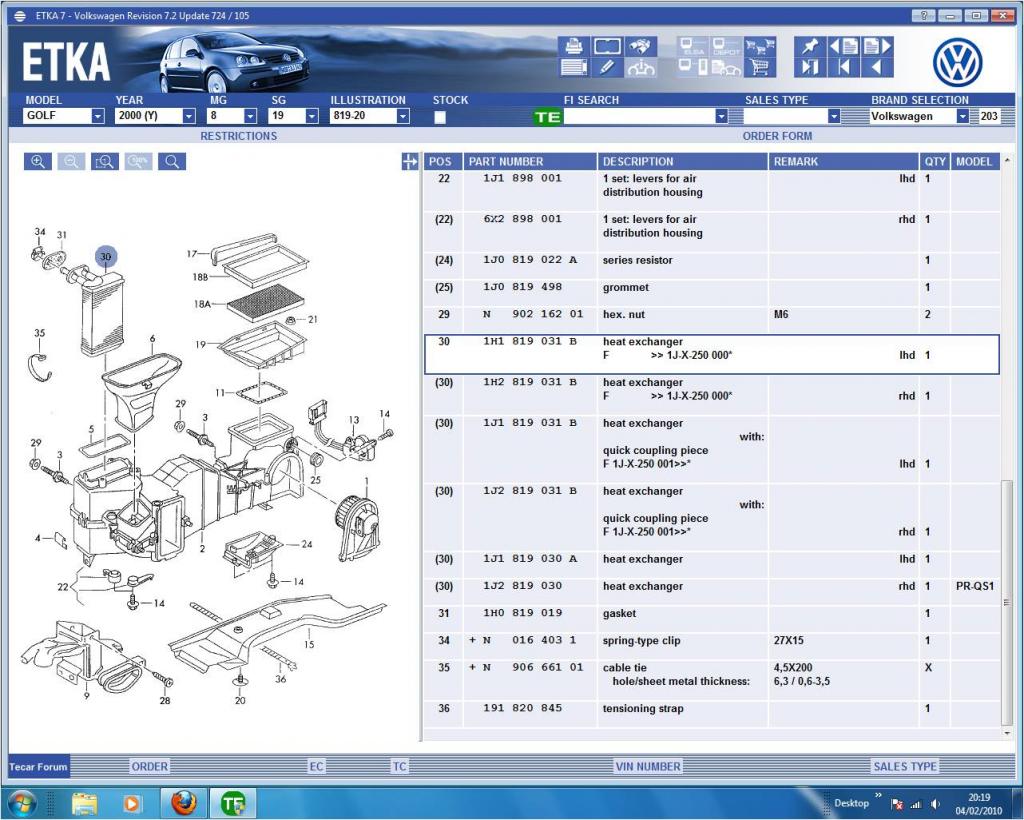The image size is (1024, 820).
Task: Click the FI SEARCH input field
Action: [639, 116]
